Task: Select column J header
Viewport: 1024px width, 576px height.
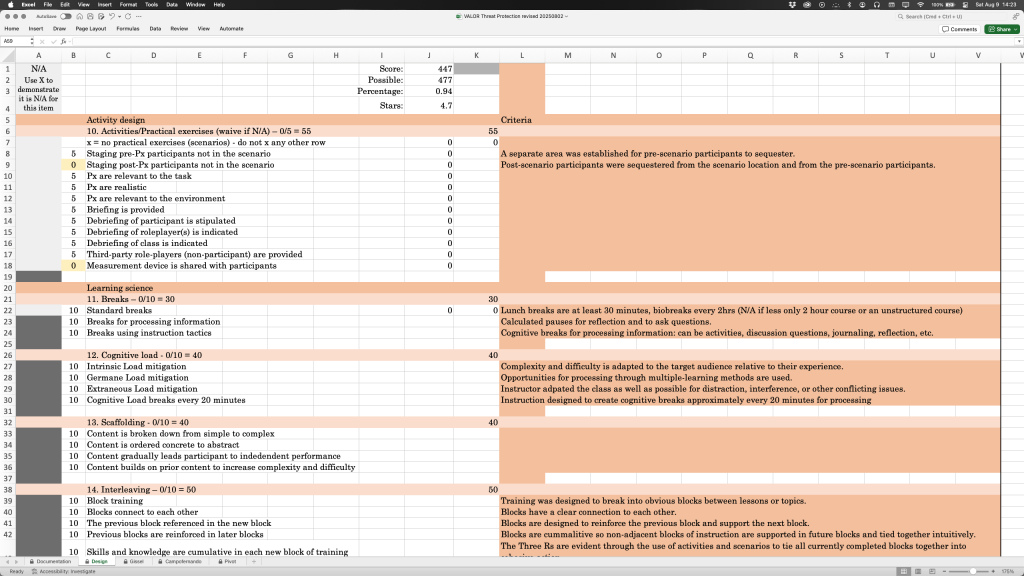Action: pyautogui.click(x=429, y=56)
